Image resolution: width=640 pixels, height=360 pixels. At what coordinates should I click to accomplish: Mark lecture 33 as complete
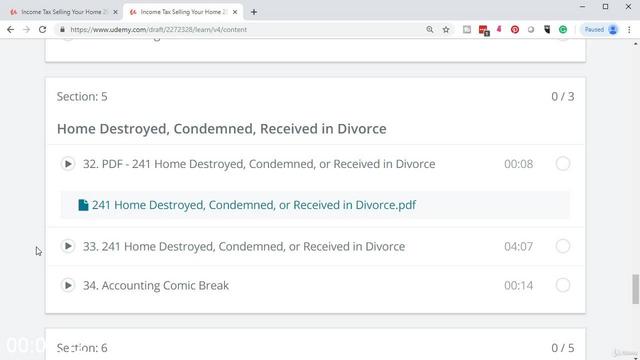coord(562,246)
